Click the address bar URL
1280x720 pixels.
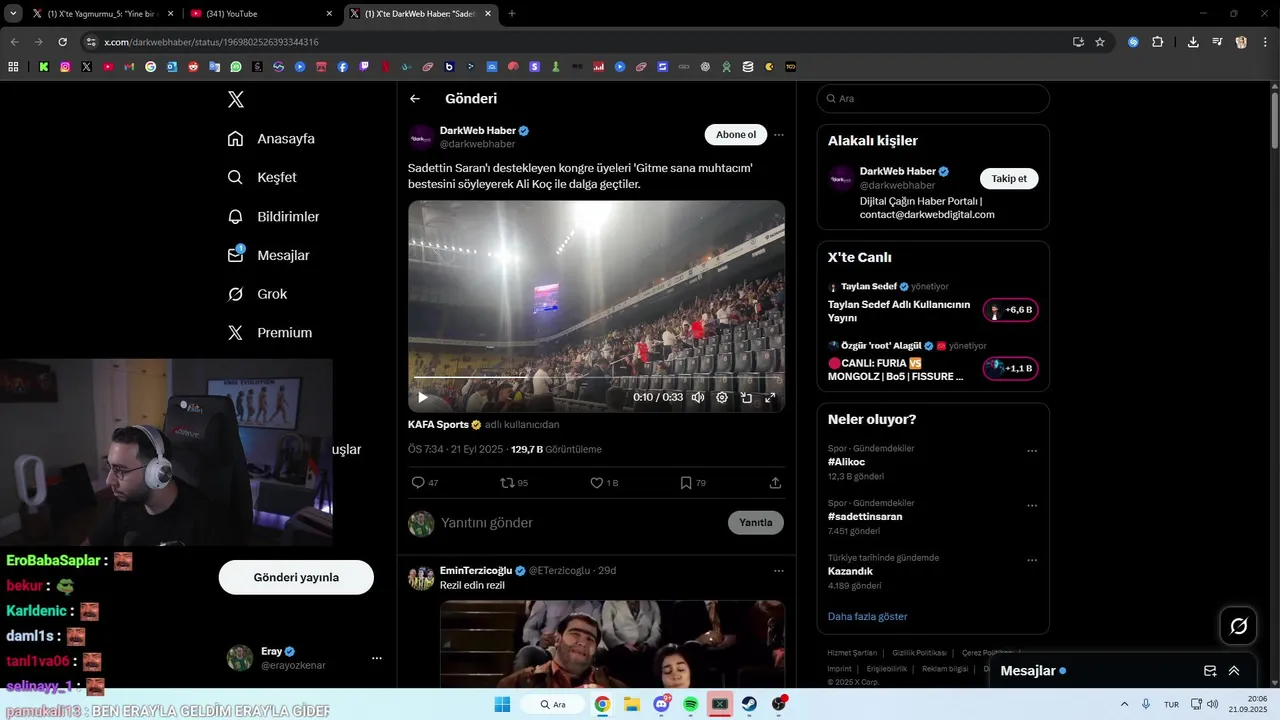point(211,42)
